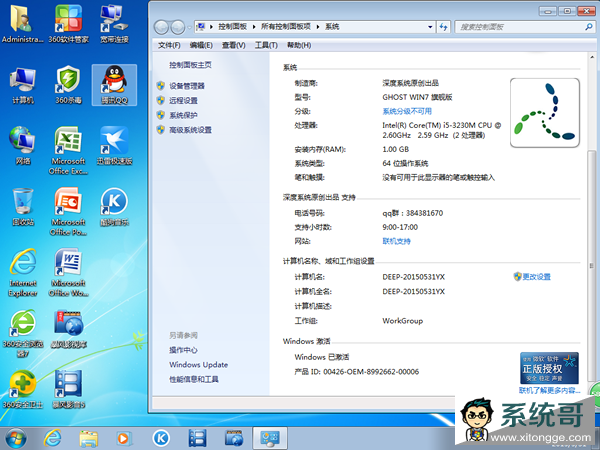Screen dimensions: 600x450
Task: Expand the breadcrumb arrow after 控制面板
Action: tap(254, 27)
